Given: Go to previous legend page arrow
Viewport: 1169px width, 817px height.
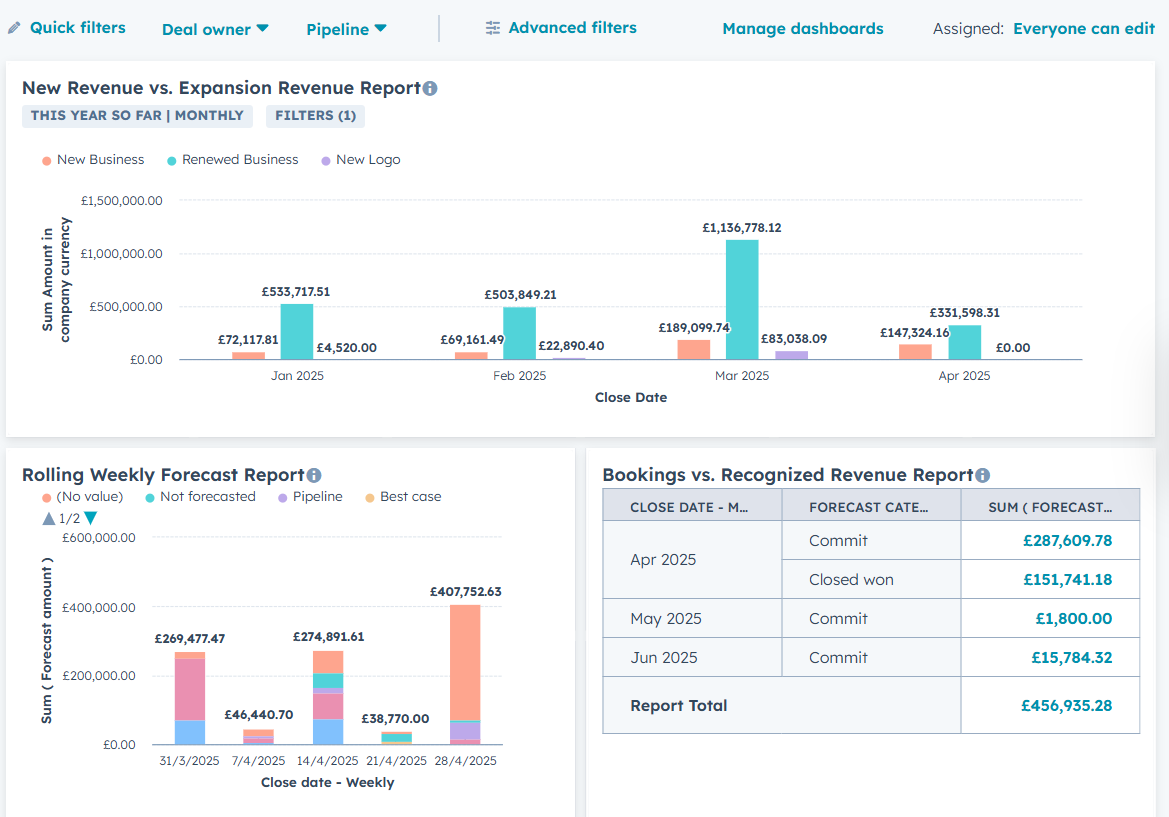Looking at the screenshot, I should click(x=49, y=519).
